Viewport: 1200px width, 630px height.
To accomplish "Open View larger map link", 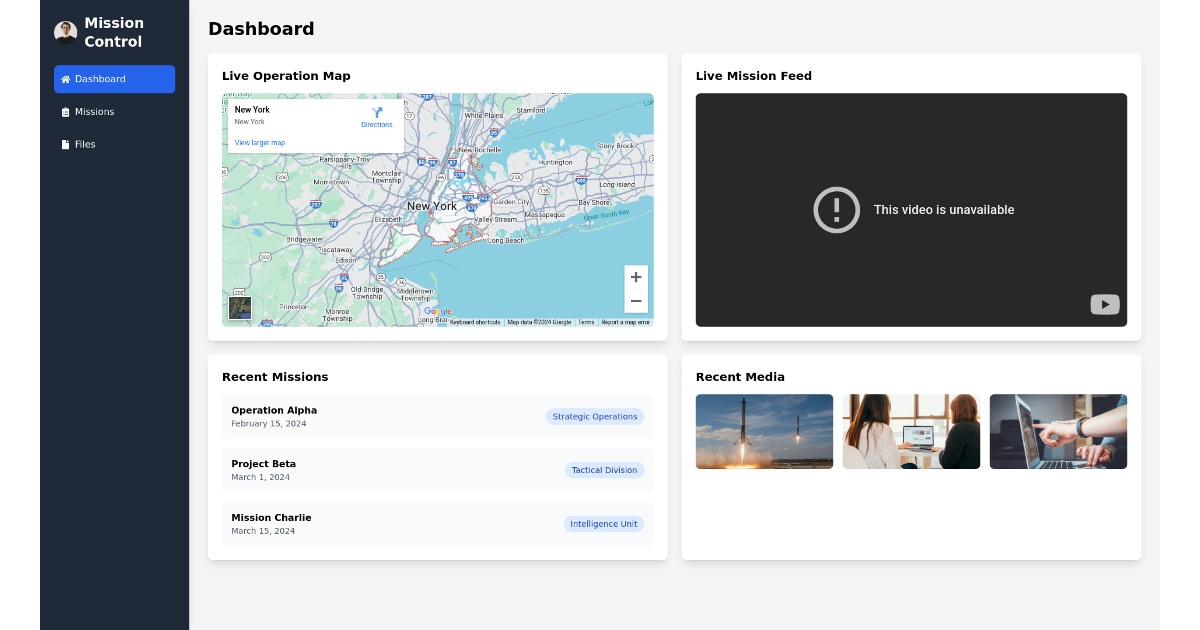I will tap(259, 142).
